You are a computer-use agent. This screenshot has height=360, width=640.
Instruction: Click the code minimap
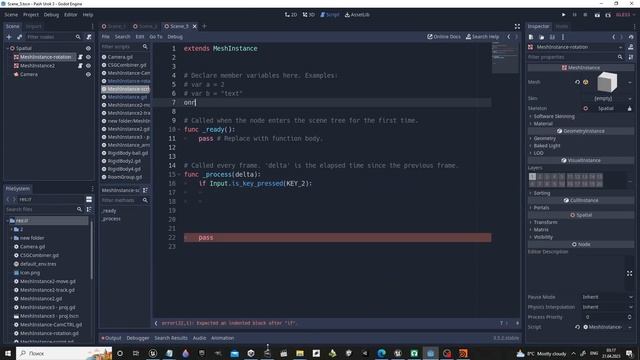coord(504,57)
